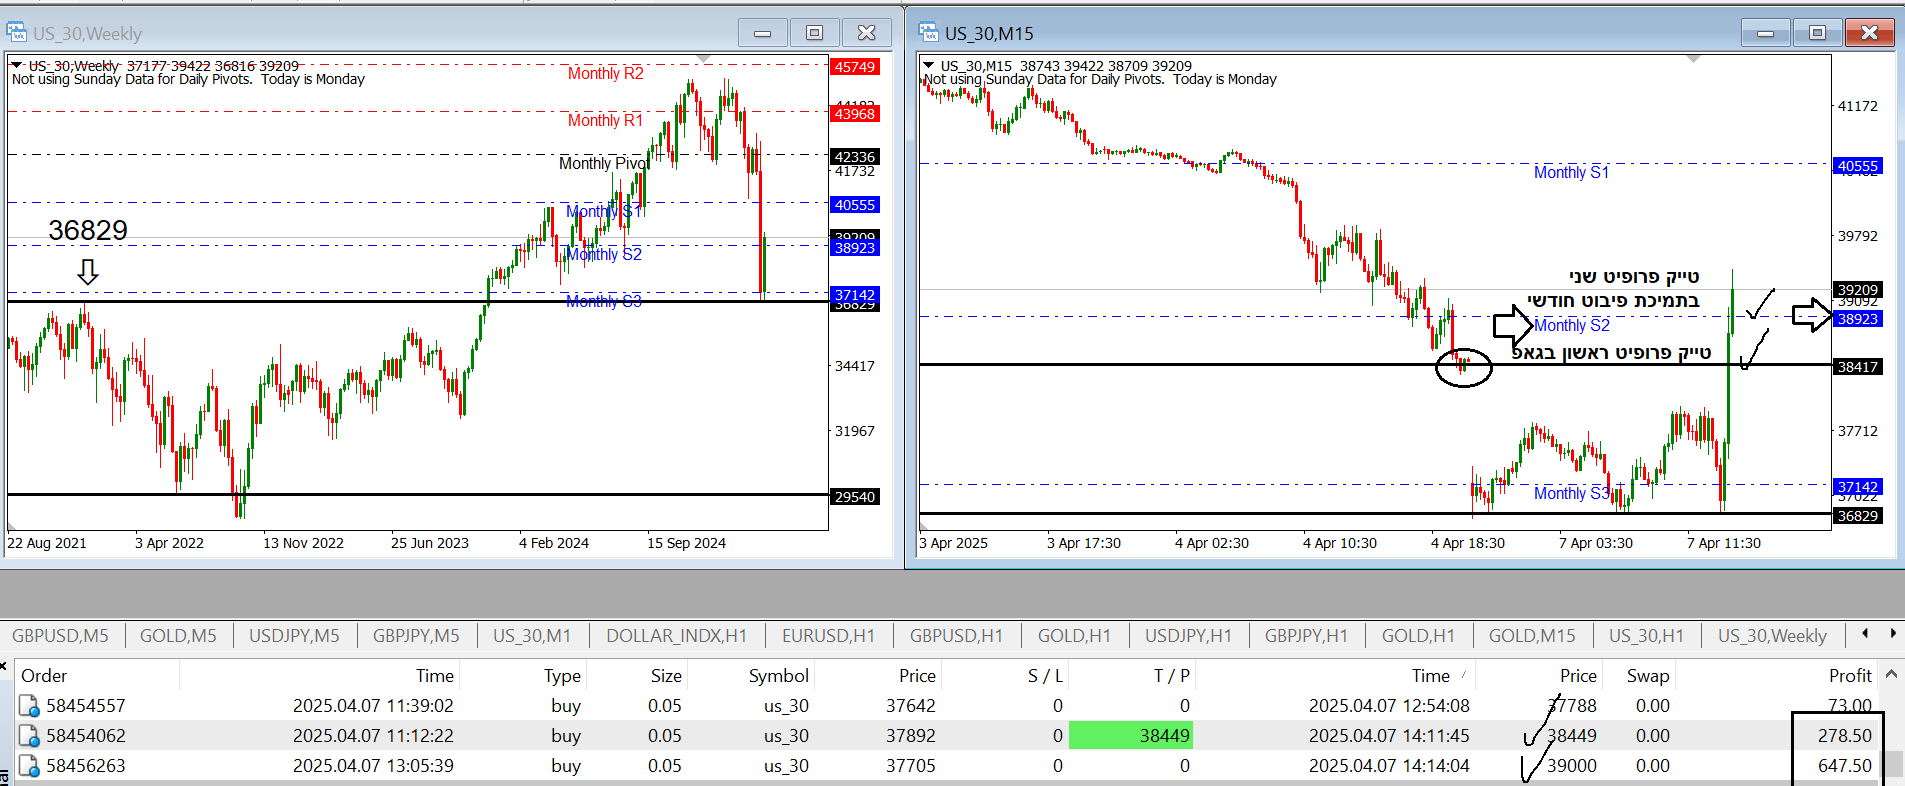This screenshot has width=1905, height=786.
Task: Expand the M15 chart symbol dropdown triangle
Action: click(929, 65)
